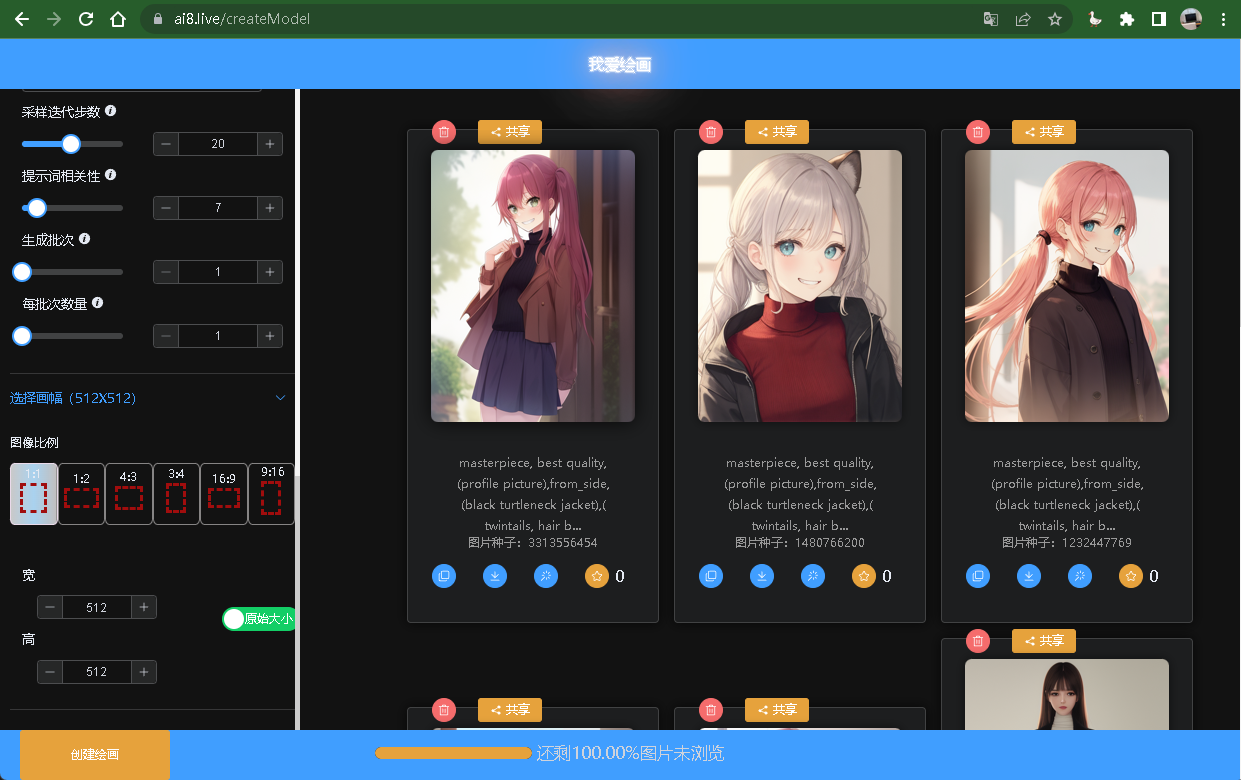Delete the image with seed 1480766200

pos(710,132)
